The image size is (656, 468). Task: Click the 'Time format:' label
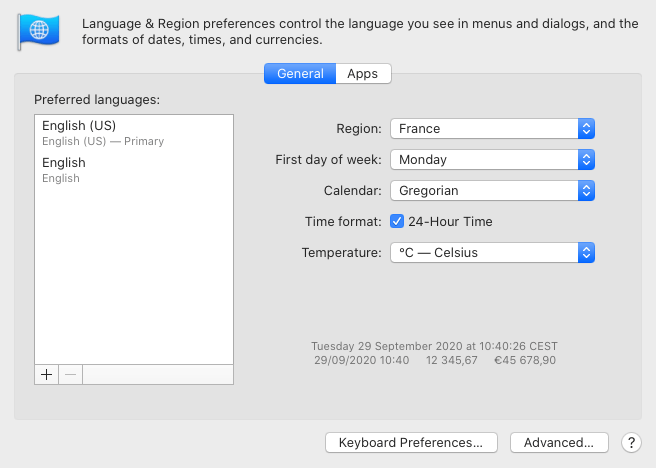click(x=343, y=221)
